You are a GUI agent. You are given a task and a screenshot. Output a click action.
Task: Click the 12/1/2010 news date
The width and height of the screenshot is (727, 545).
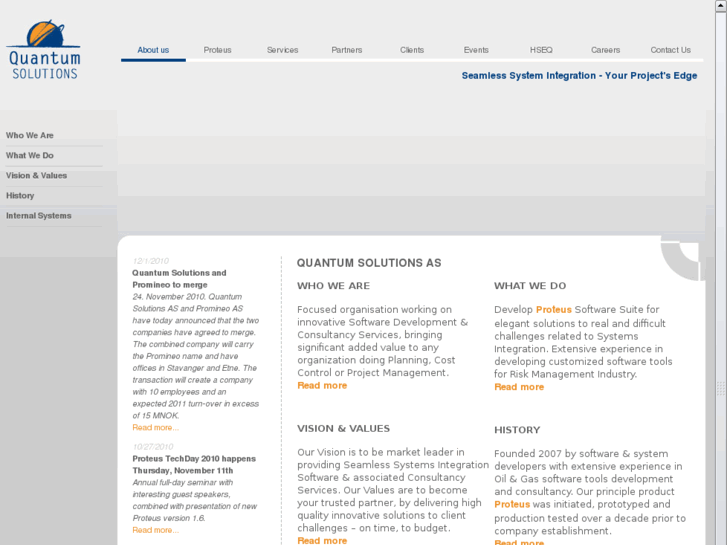click(151, 261)
